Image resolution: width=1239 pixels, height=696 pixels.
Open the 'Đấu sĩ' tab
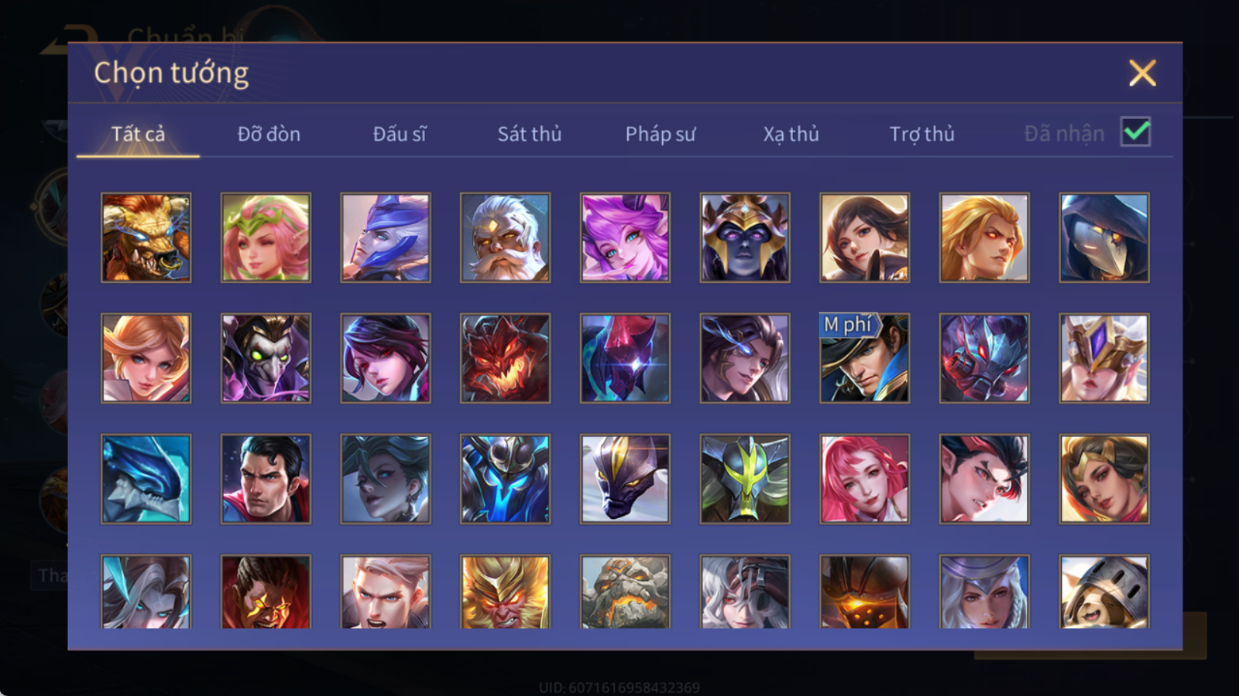400,134
